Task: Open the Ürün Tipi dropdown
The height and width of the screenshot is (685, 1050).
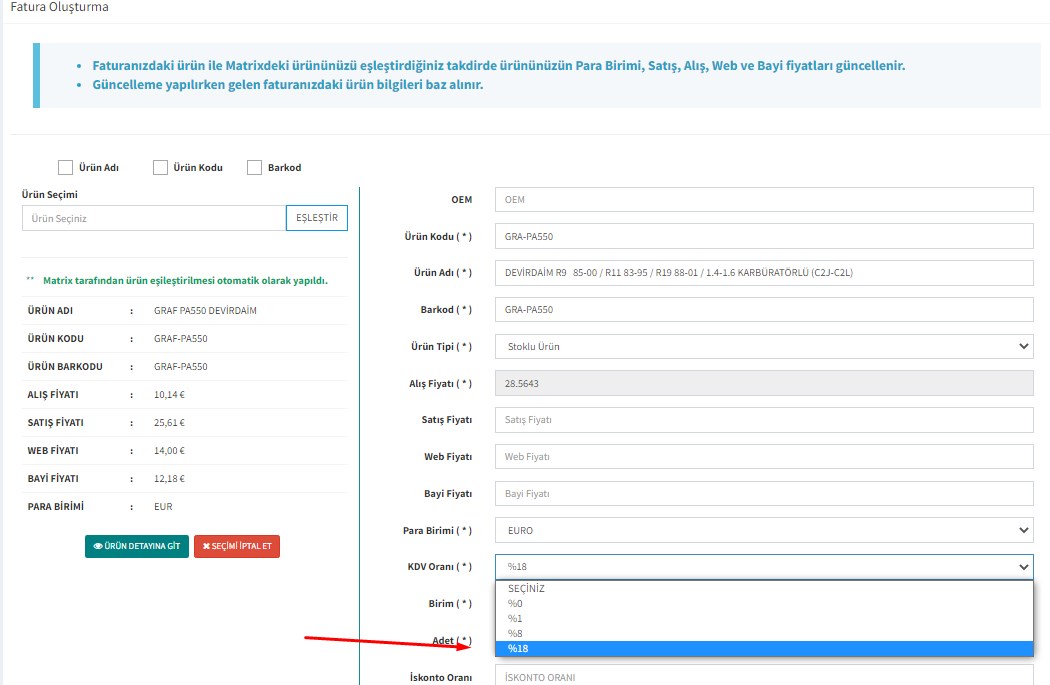Action: tap(764, 347)
